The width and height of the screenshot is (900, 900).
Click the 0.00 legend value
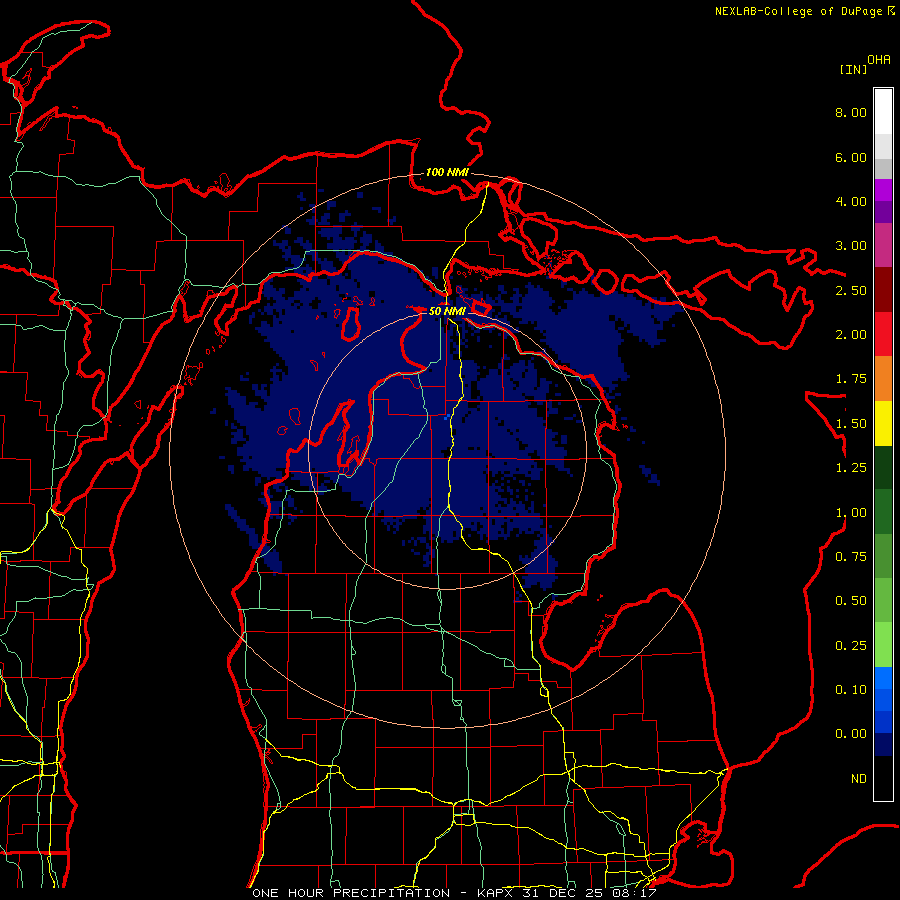pyautogui.click(x=851, y=734)
